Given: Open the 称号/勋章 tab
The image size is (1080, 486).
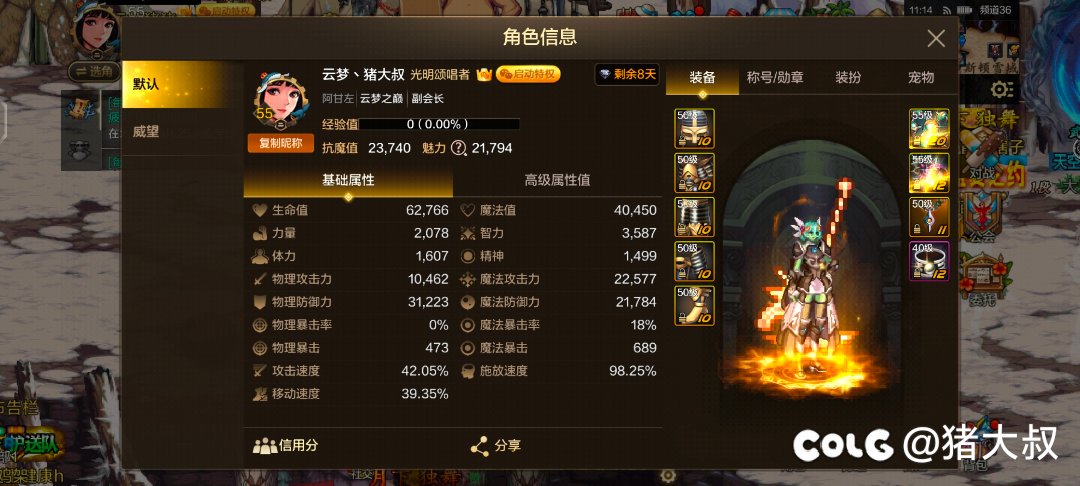Looking at the screenshot, I should (x=775, y=77).
